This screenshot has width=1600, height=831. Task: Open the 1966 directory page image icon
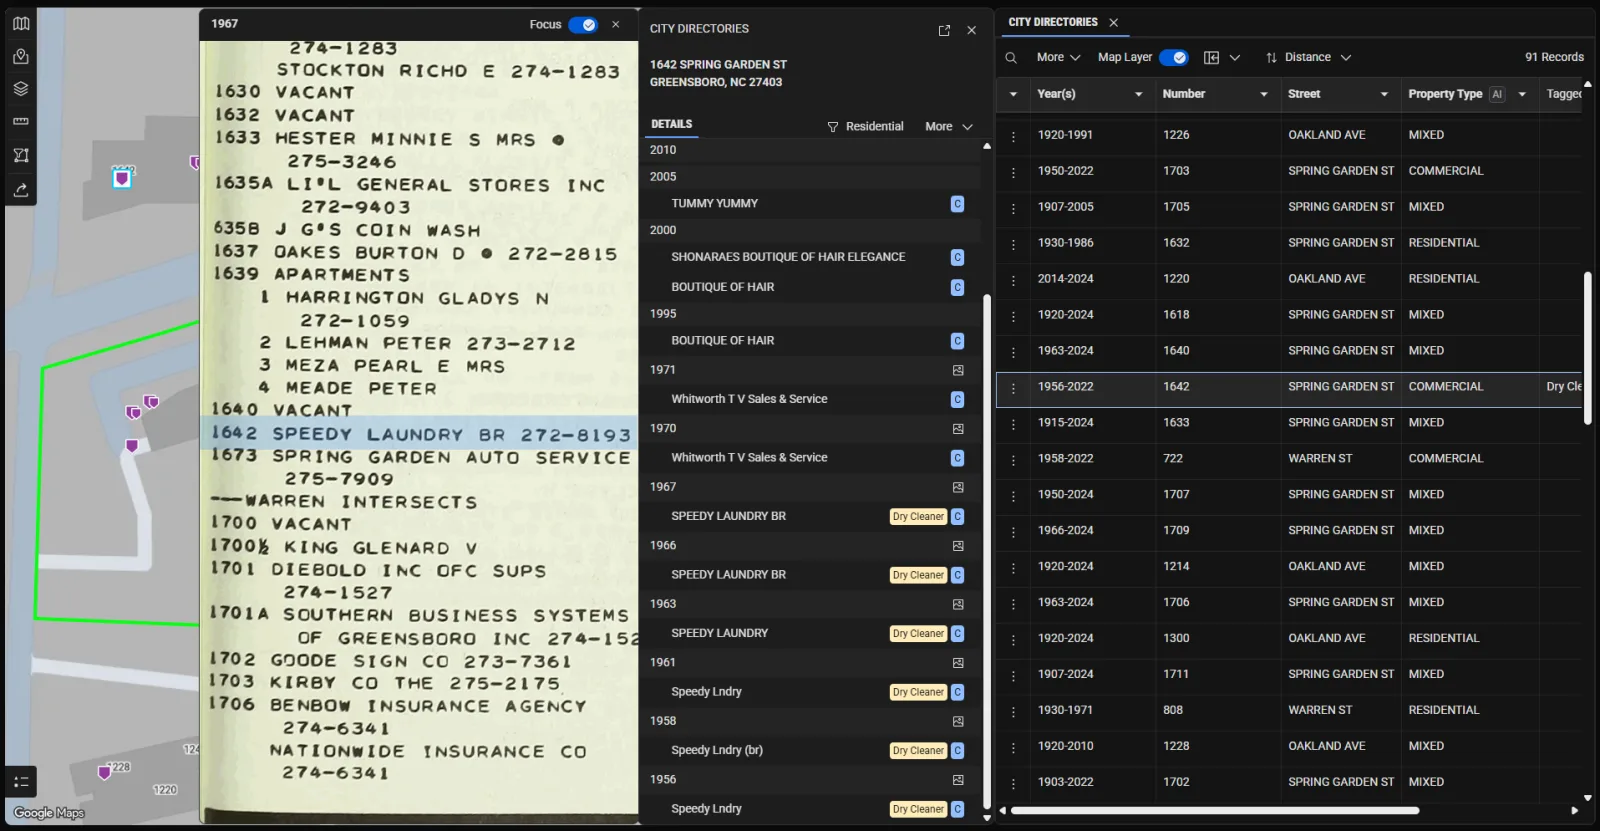click(958, 545)
